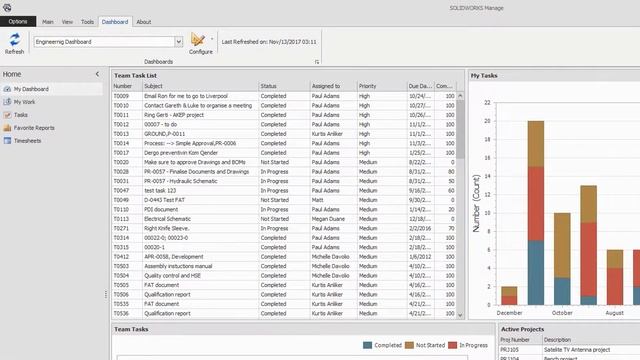
Task: Click the Engineering Dashboard selection field
Action: [104, 42]
